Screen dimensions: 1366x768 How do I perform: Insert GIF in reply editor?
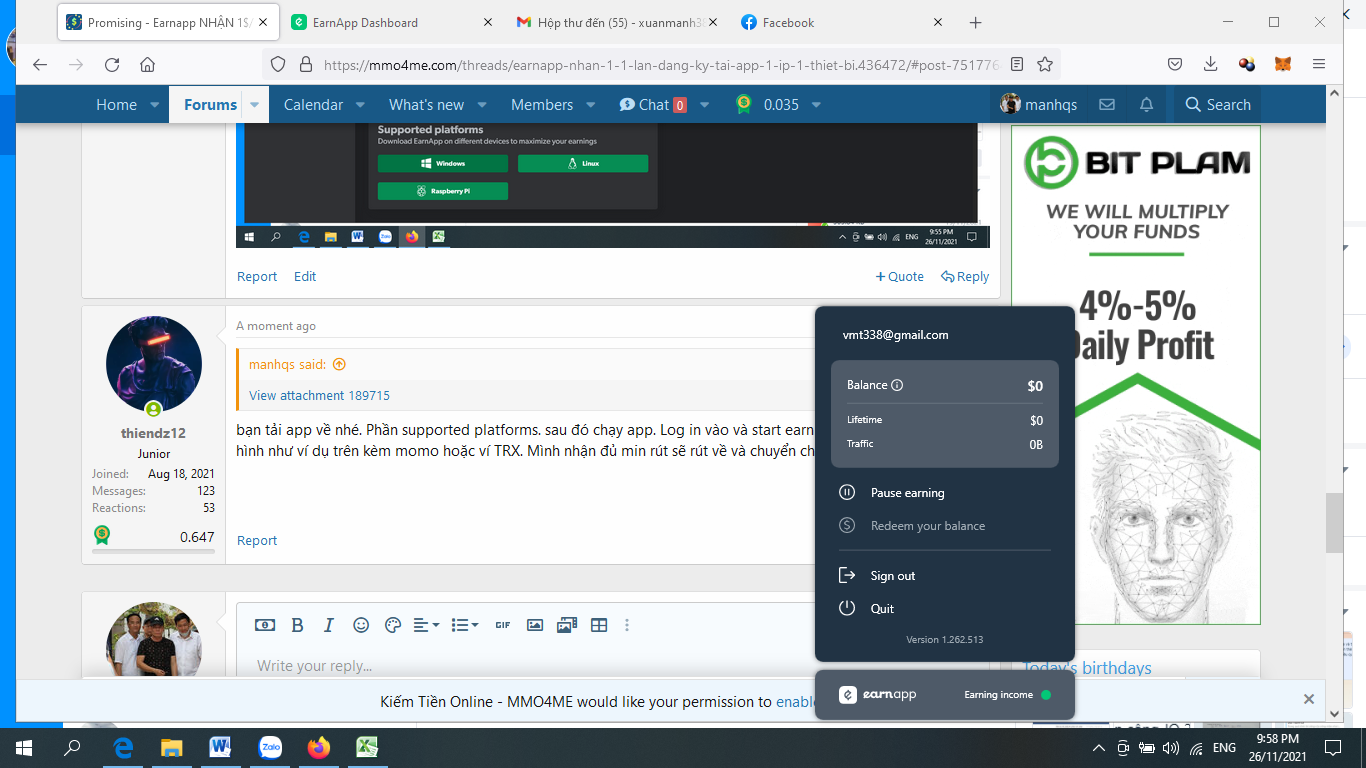(503, 625)
